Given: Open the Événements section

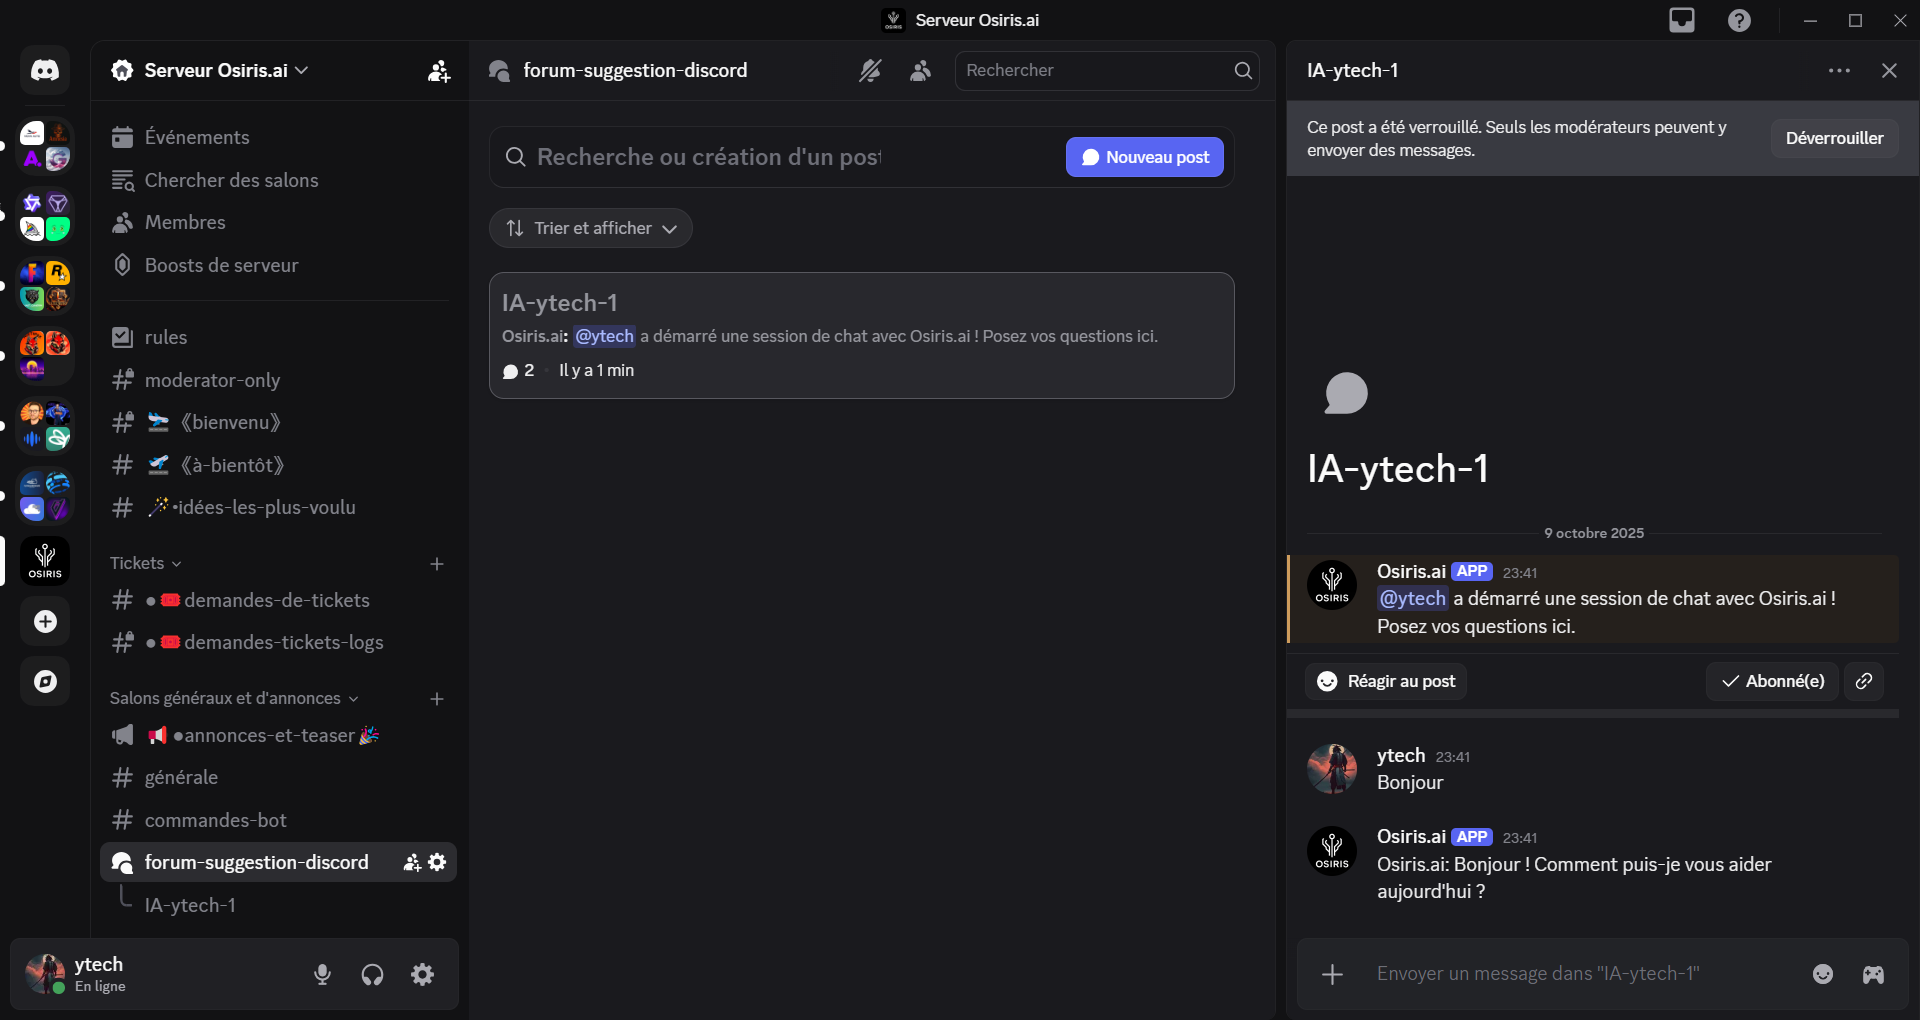Looking at the screenshot, I should point(196,137).
